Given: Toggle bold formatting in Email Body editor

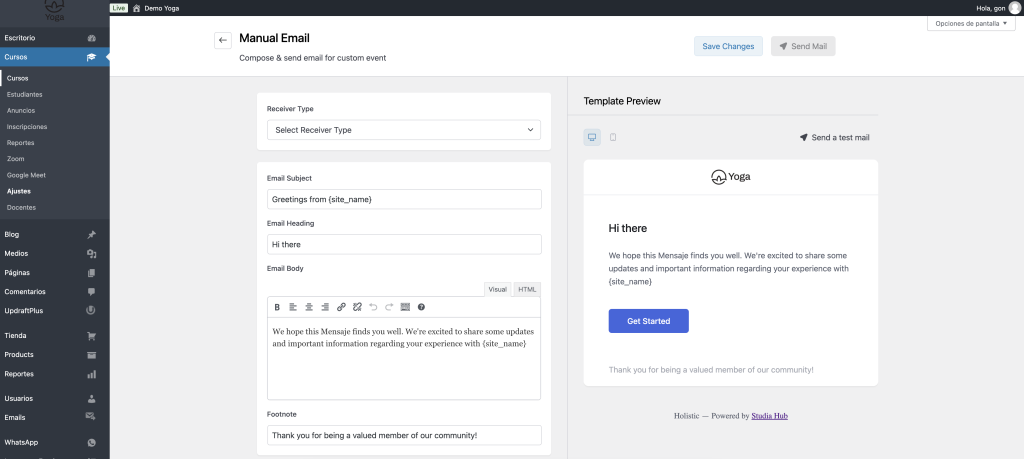Looking at the screenshot, I should tap(277, 307).
